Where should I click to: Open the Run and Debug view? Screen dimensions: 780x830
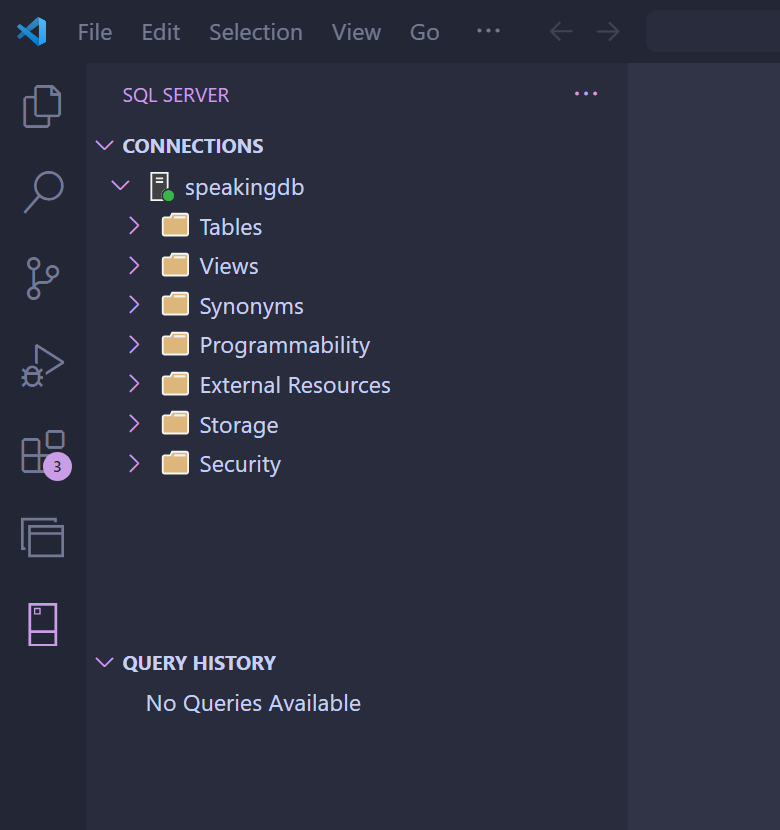tap(42, 366)
